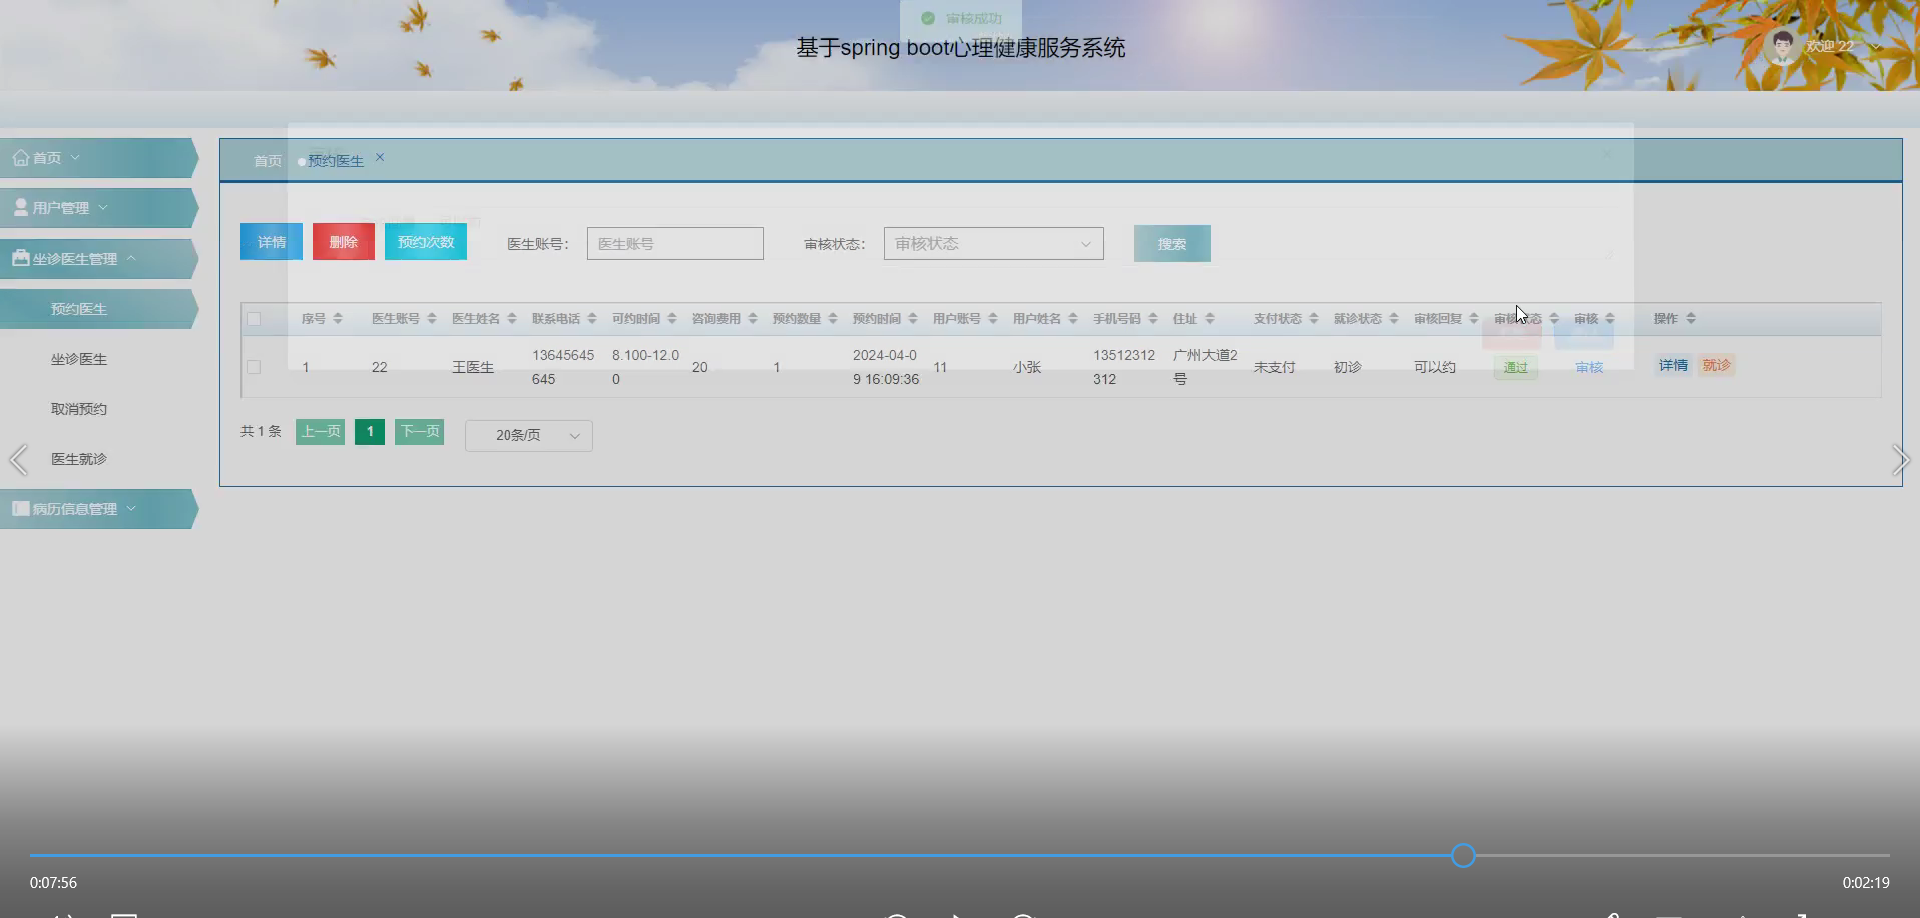
Task: Click the 预约次数 button
Action: tap(426, 242)
